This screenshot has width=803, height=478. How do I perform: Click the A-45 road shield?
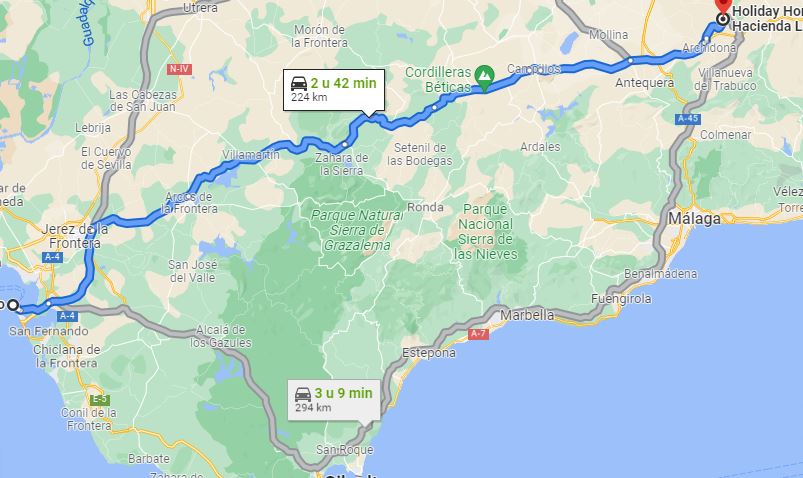[x=688, y=118]
